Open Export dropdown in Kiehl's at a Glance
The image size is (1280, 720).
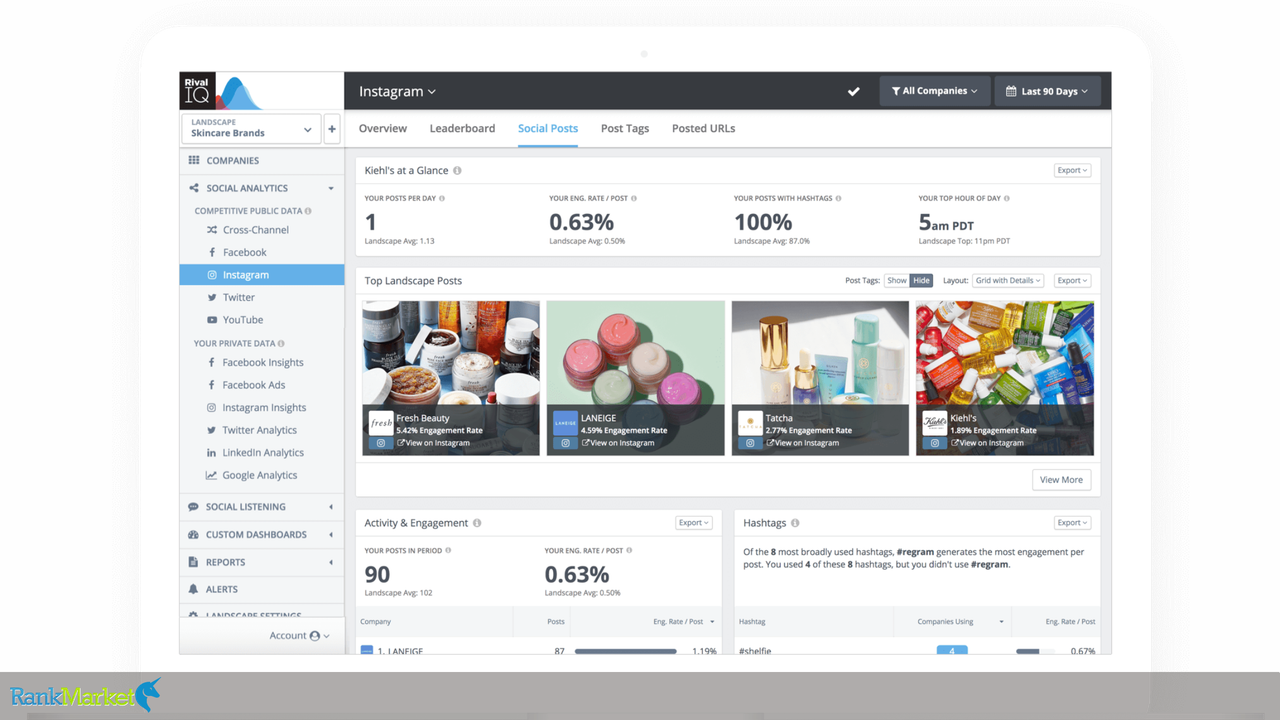pos(1072,170)
